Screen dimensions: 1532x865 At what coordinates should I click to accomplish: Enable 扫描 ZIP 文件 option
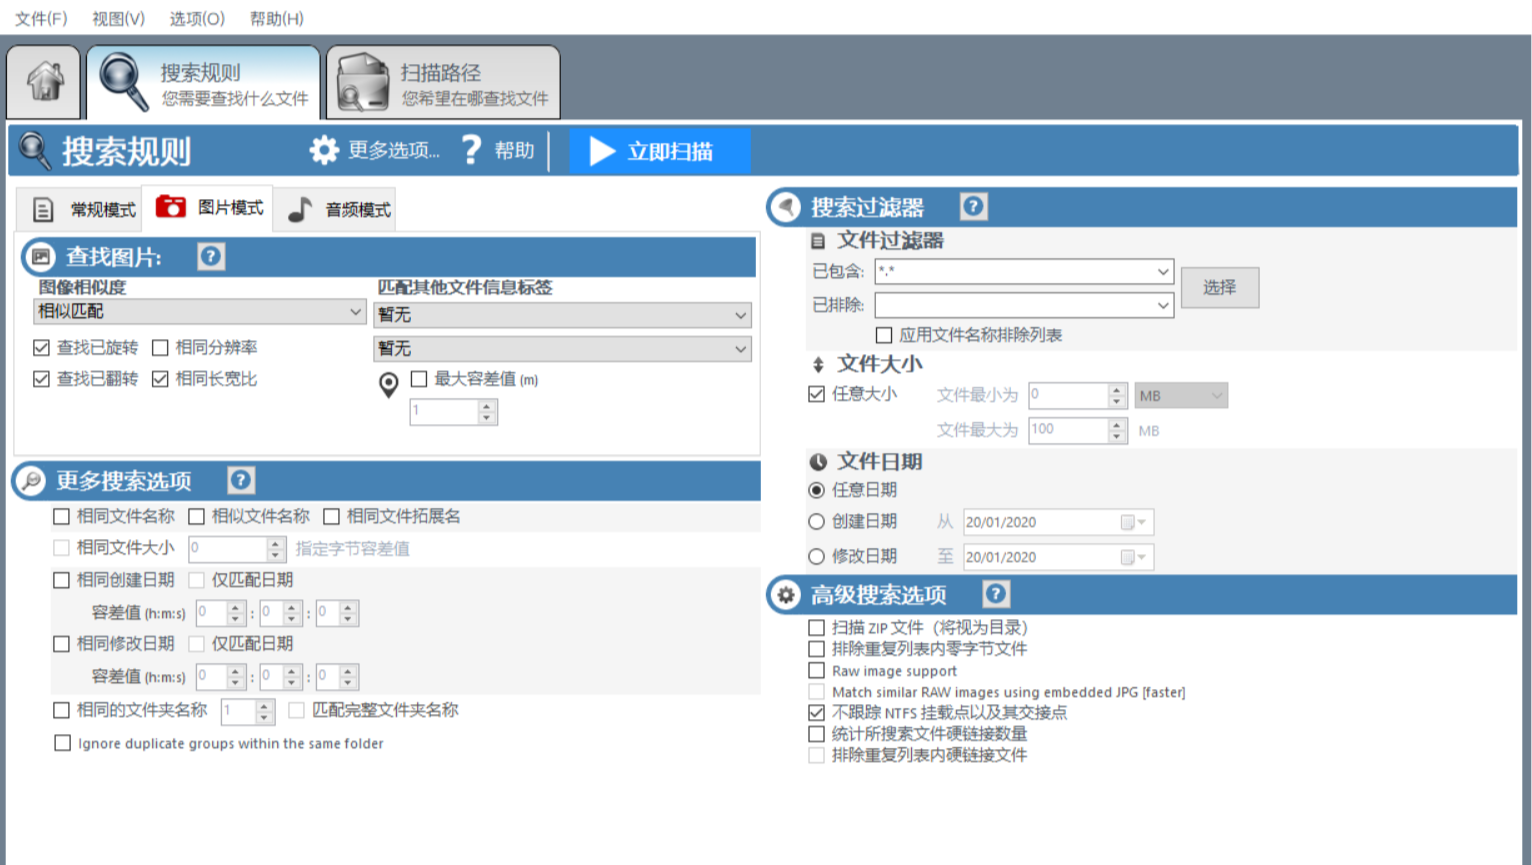coord(816,628)
